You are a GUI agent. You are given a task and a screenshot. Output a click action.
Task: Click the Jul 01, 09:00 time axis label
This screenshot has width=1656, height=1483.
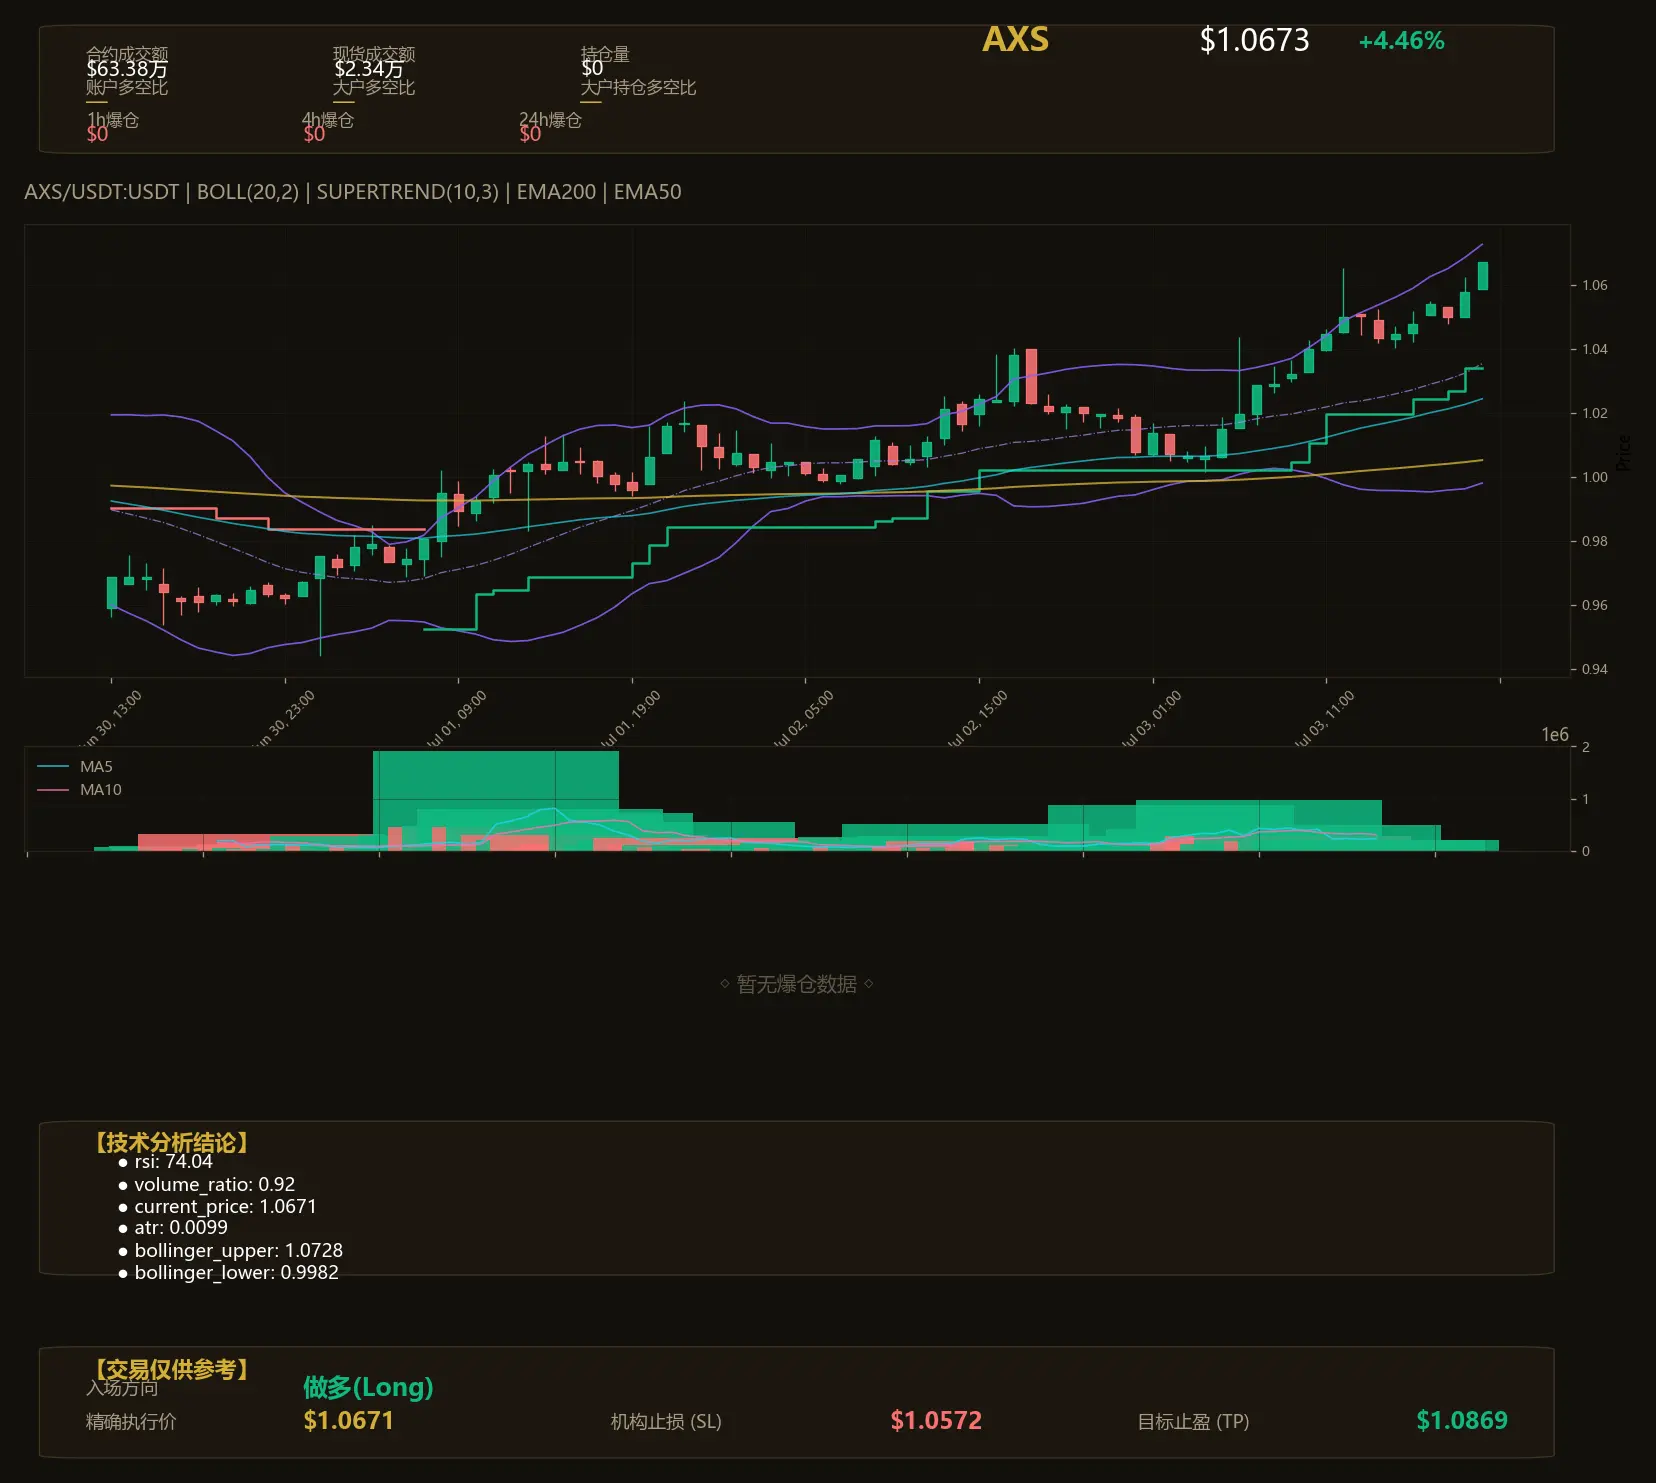(455, 719)
